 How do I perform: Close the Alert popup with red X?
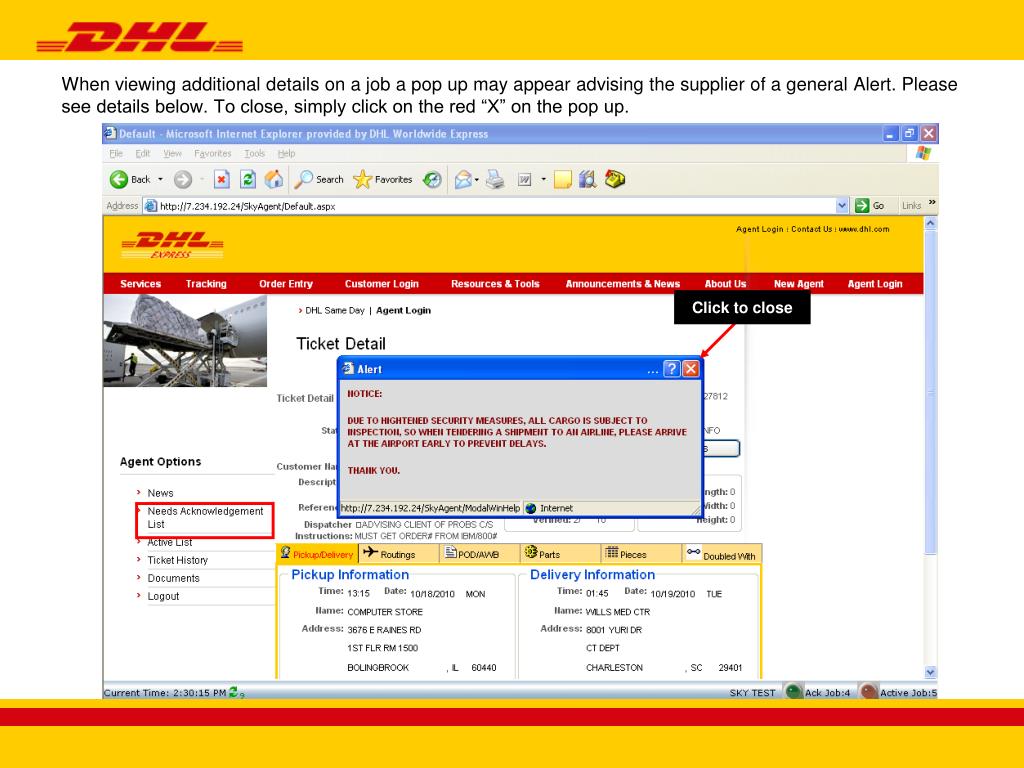pos(691,369)
